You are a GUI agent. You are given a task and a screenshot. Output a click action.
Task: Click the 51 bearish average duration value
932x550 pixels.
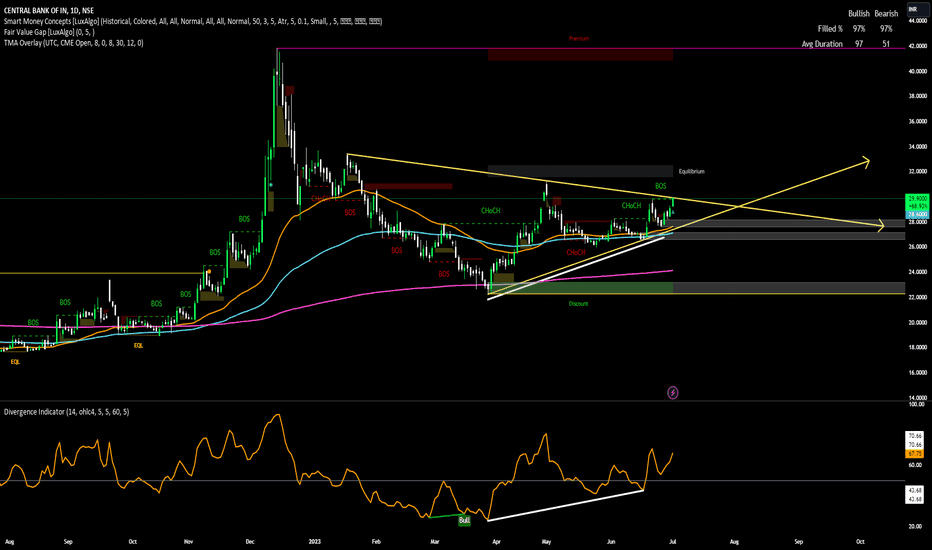(x=886, y=44)
